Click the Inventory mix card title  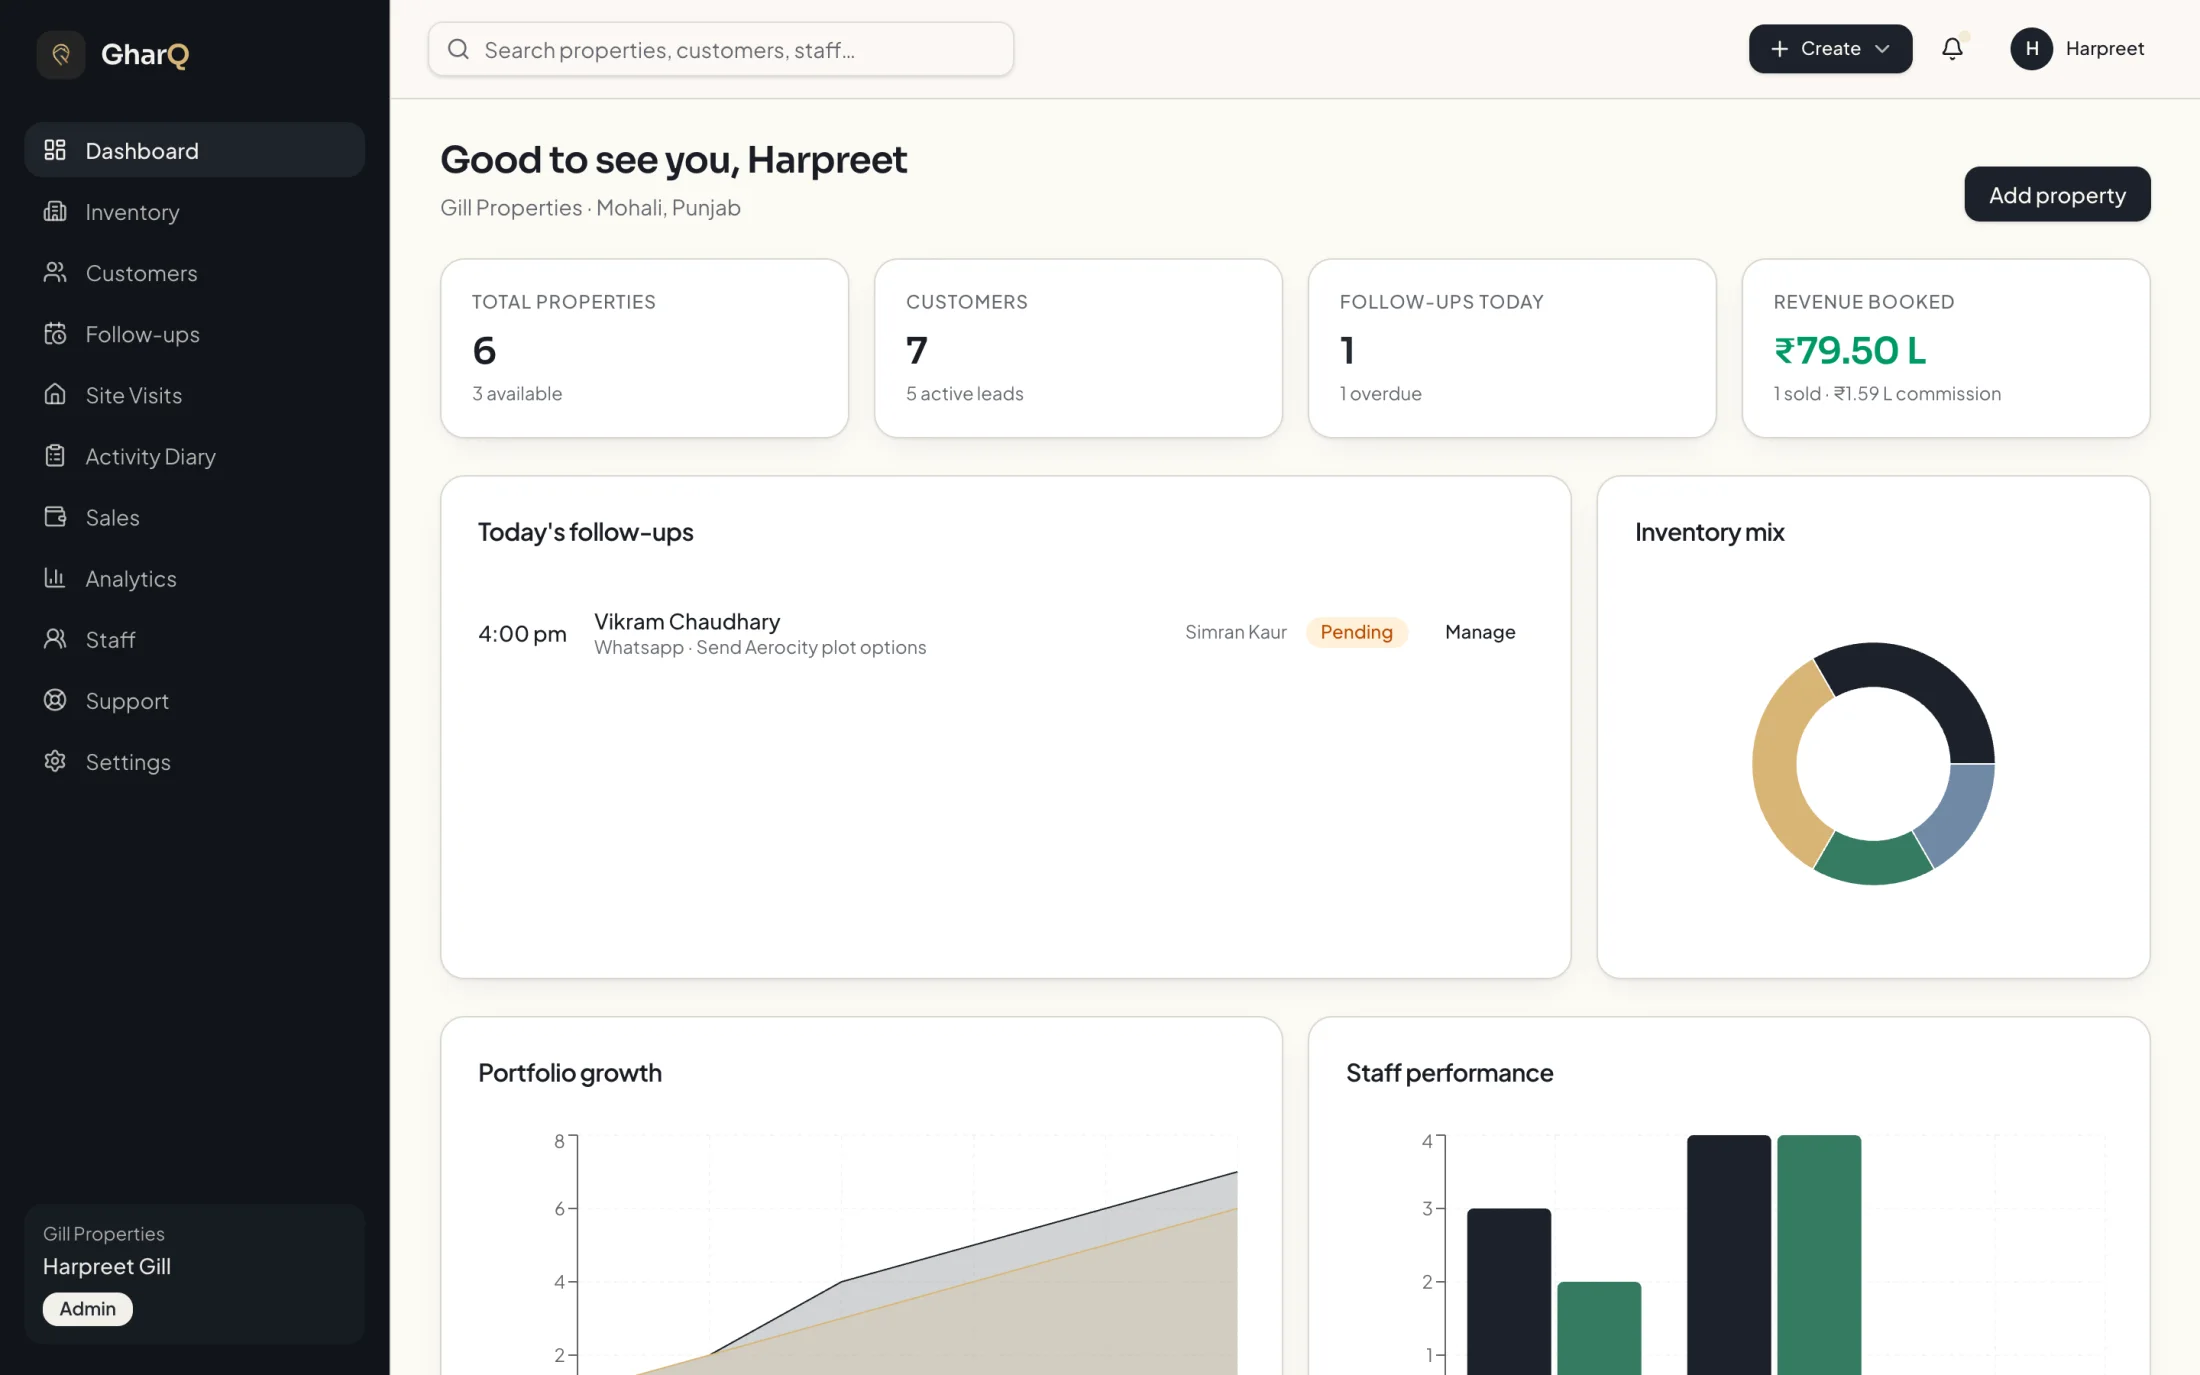click(x=1709, y=532)
